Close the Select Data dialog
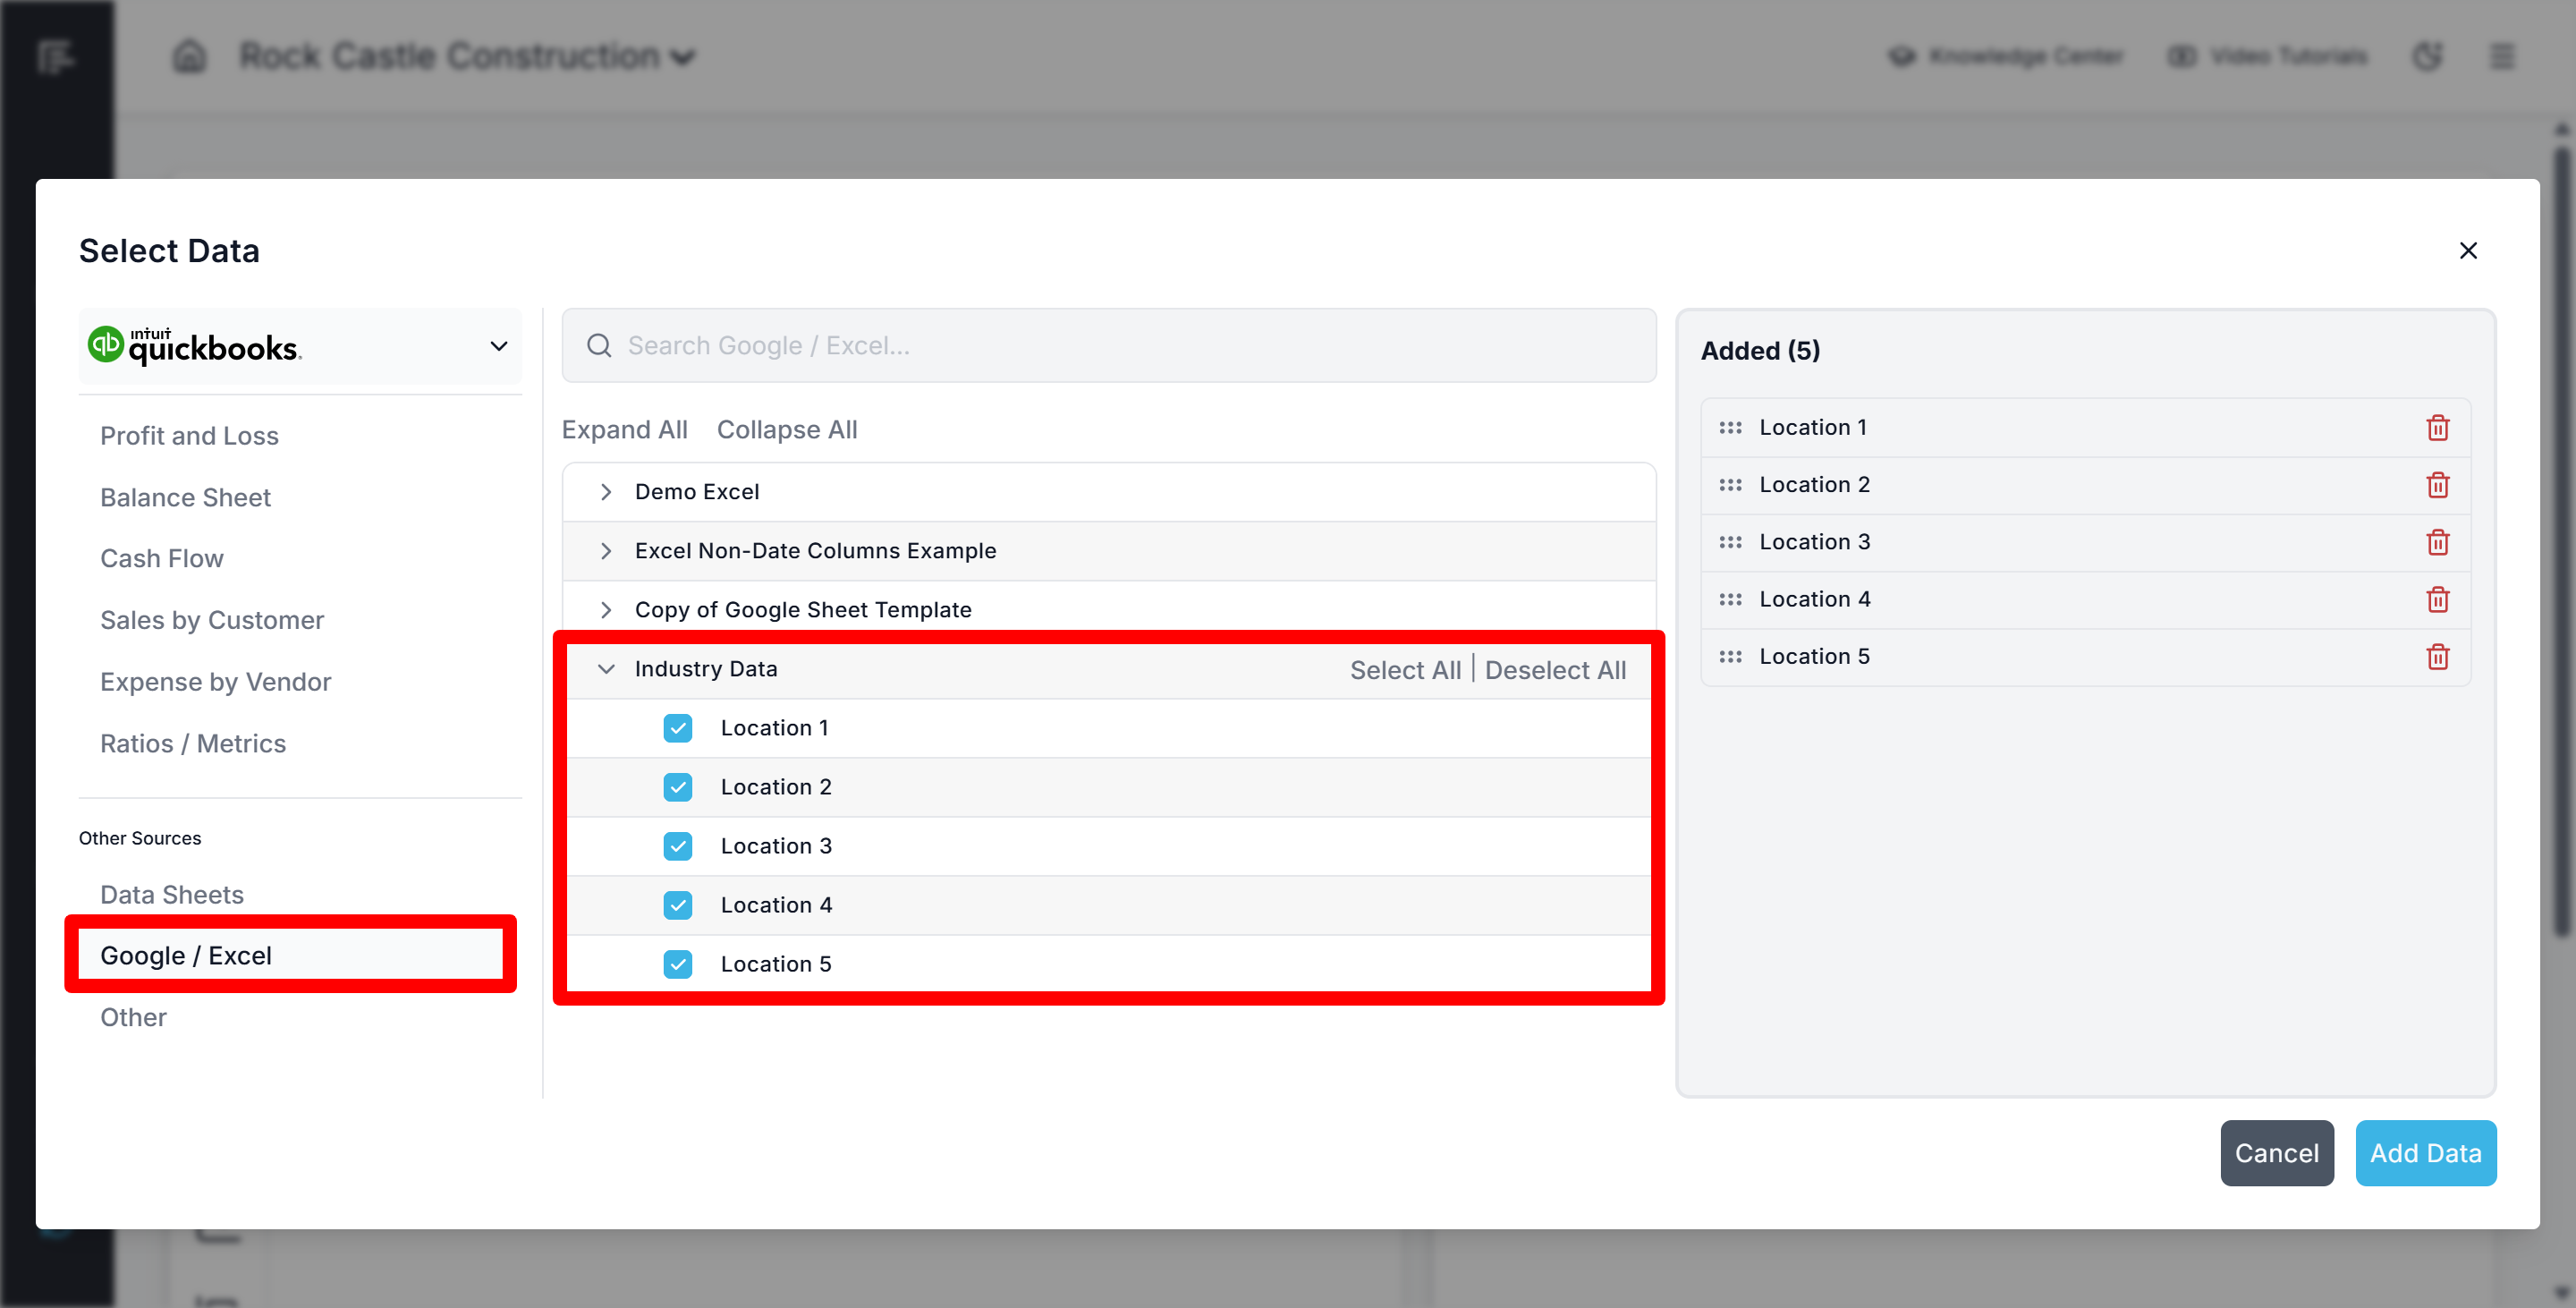 pyautogui.click(x=2467, y=250)
